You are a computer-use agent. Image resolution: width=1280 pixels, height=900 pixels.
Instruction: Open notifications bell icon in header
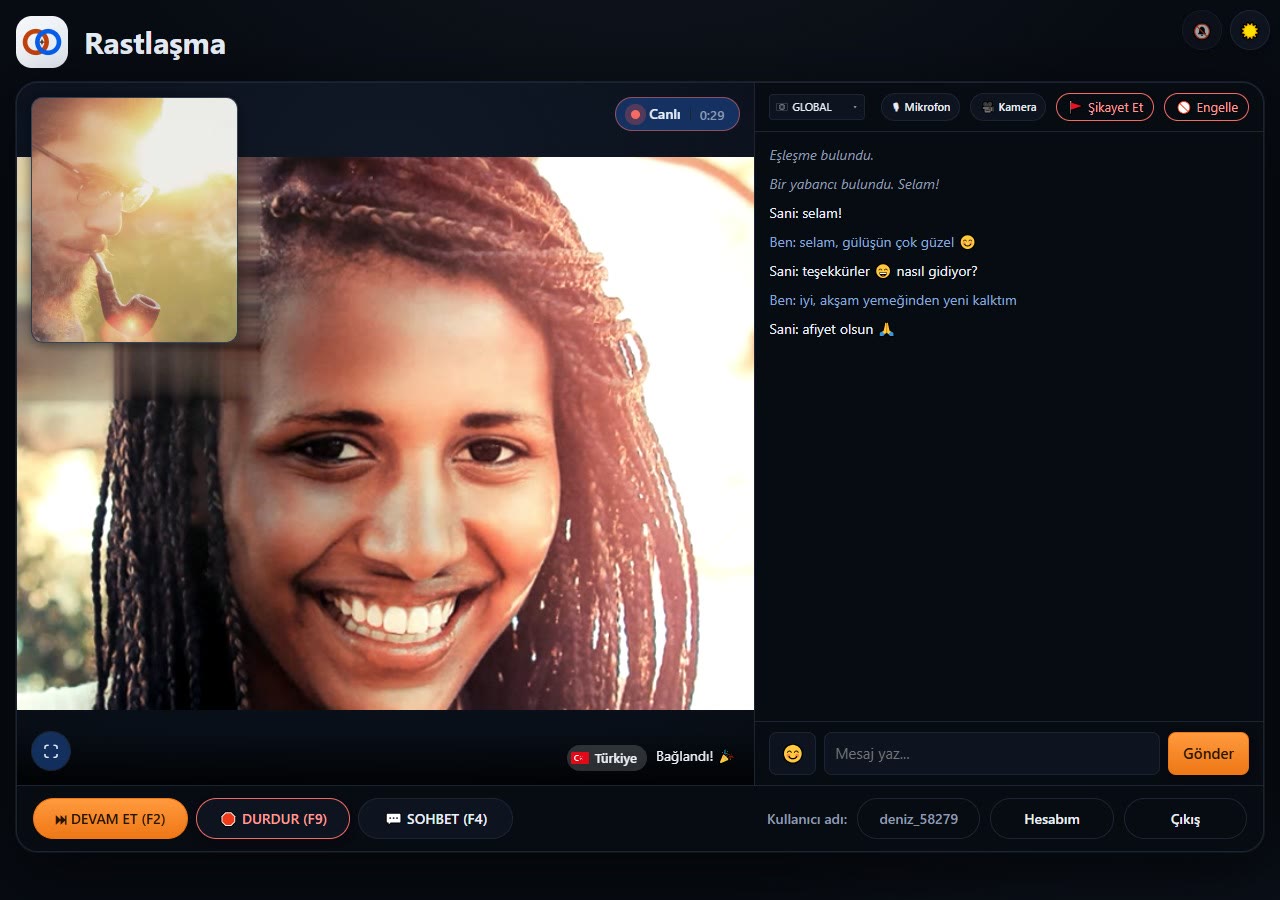pos(1202,31)
